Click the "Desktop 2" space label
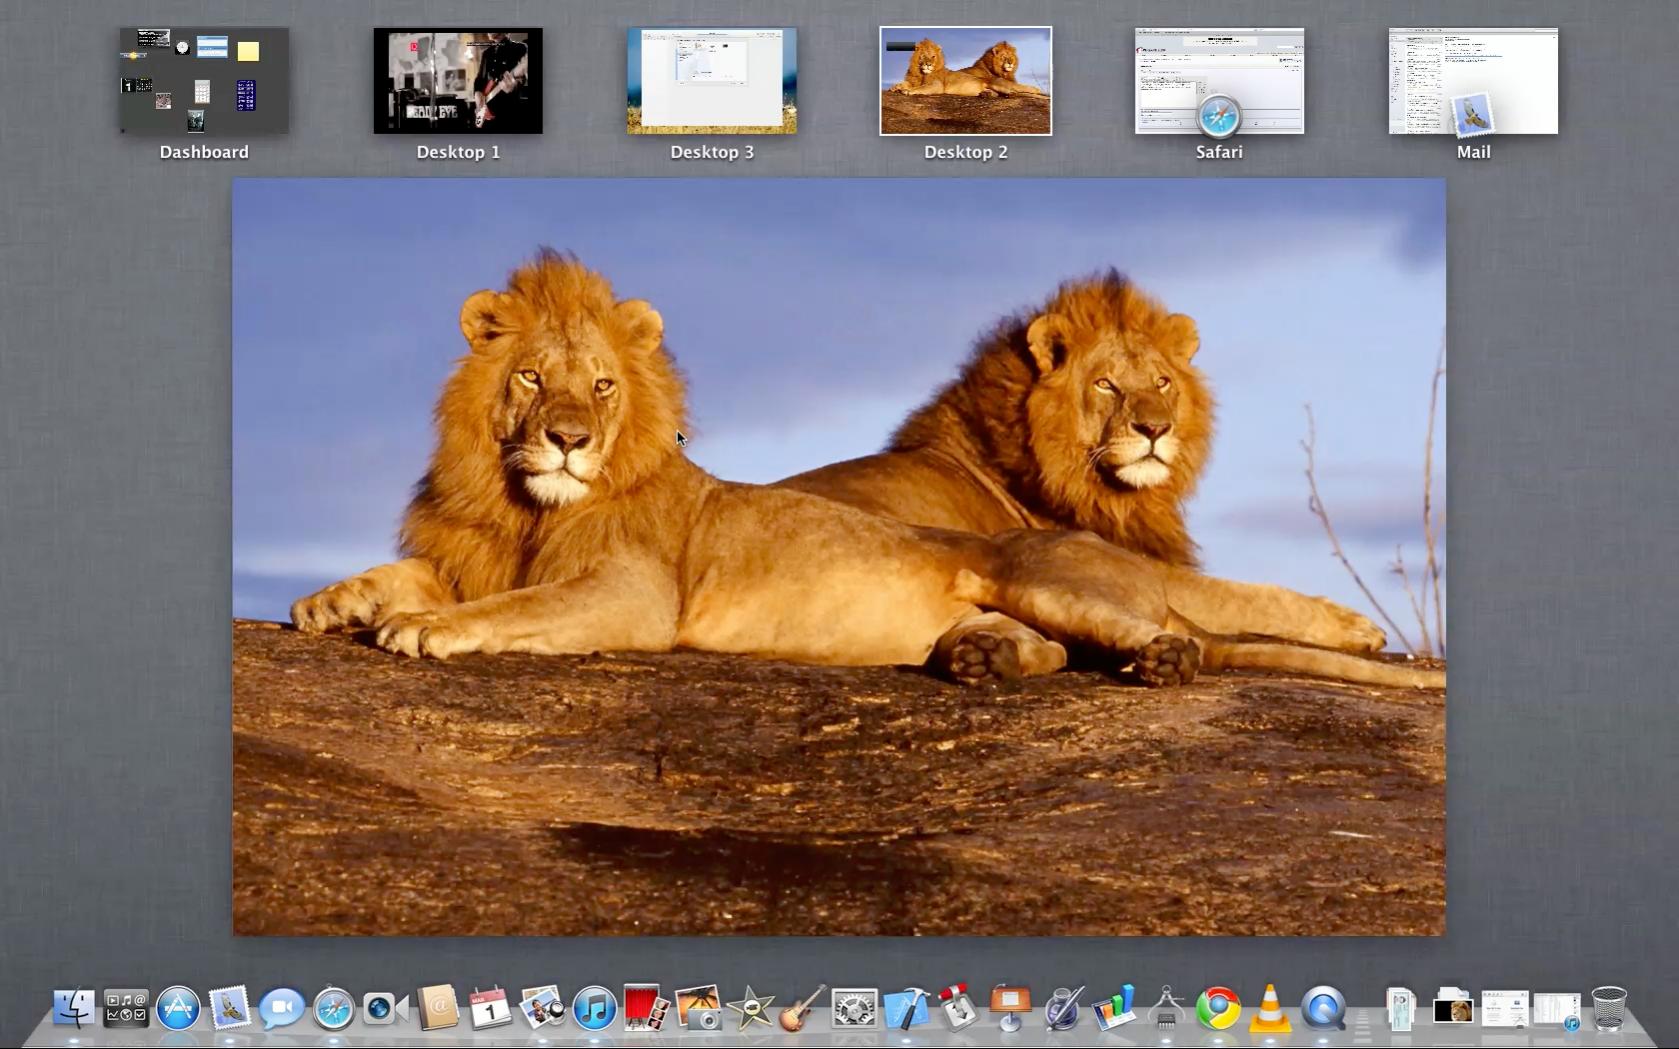Image resolution: width=1679 pixels, height=1049 pixels. tap(966, 152)
